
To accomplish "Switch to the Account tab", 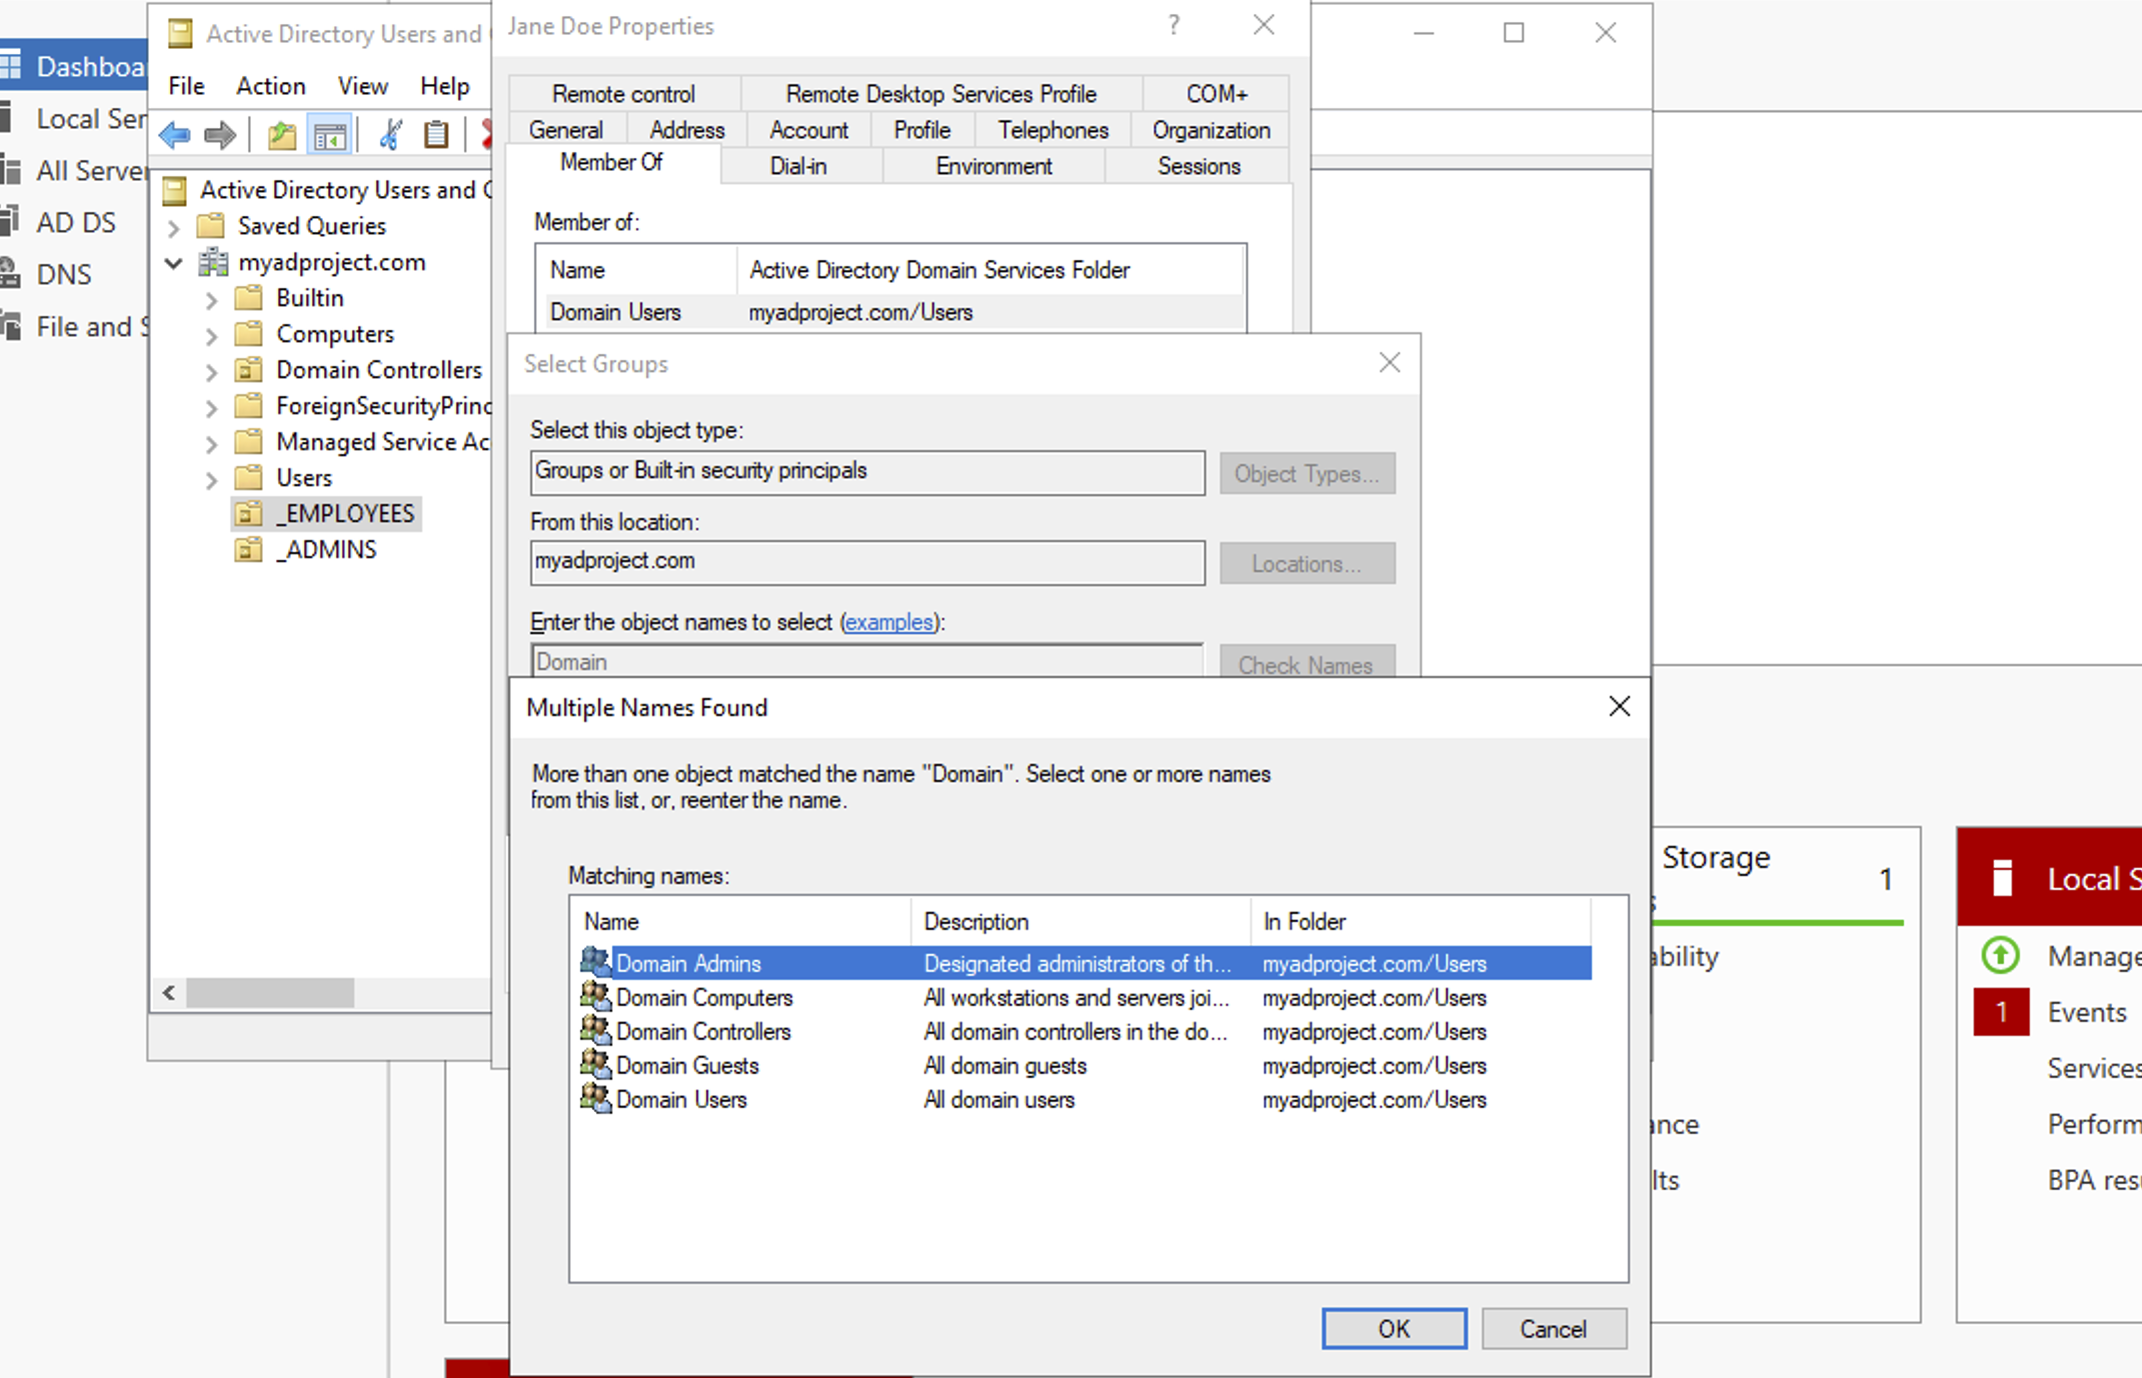I will click(808, 130).
